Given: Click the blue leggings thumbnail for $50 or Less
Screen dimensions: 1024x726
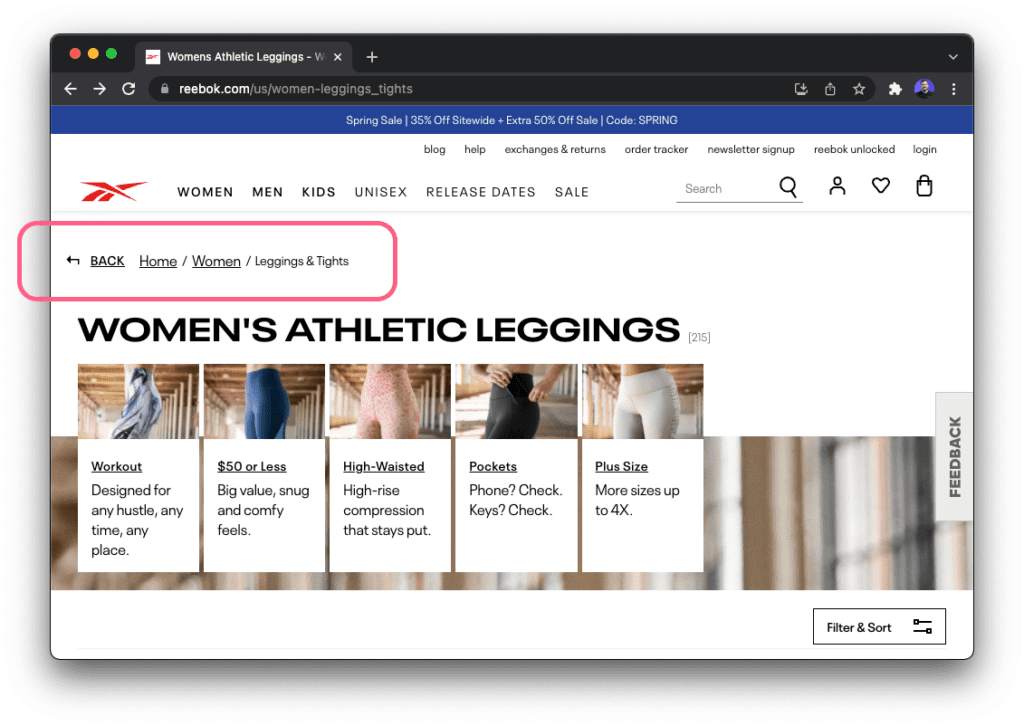Looking at the screenshot, I should (x=264, y=402).
